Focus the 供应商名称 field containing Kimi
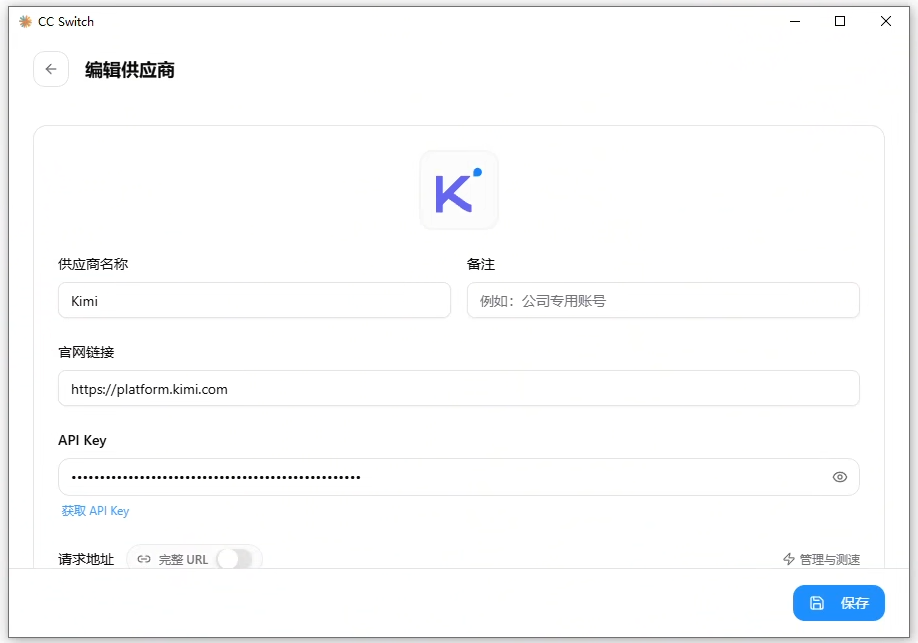 254,300
